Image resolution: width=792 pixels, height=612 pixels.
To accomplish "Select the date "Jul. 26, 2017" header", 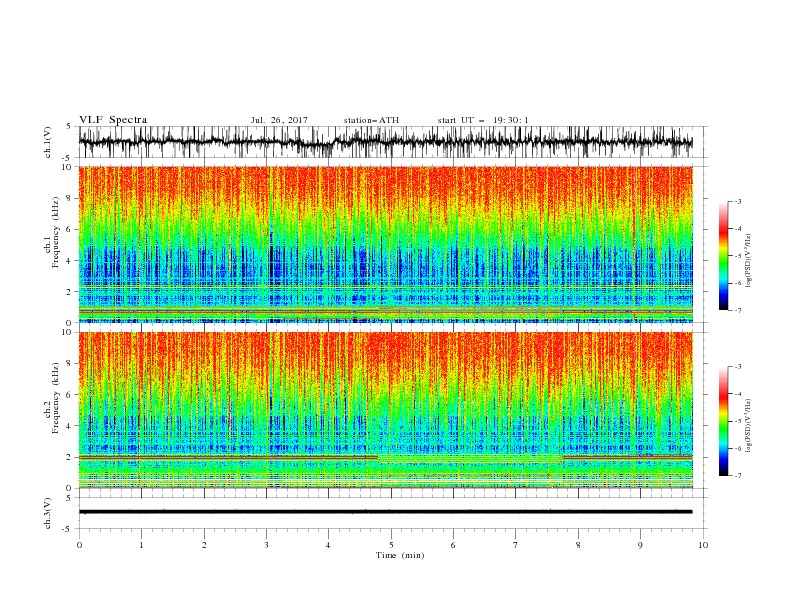I will coord(279,120).
